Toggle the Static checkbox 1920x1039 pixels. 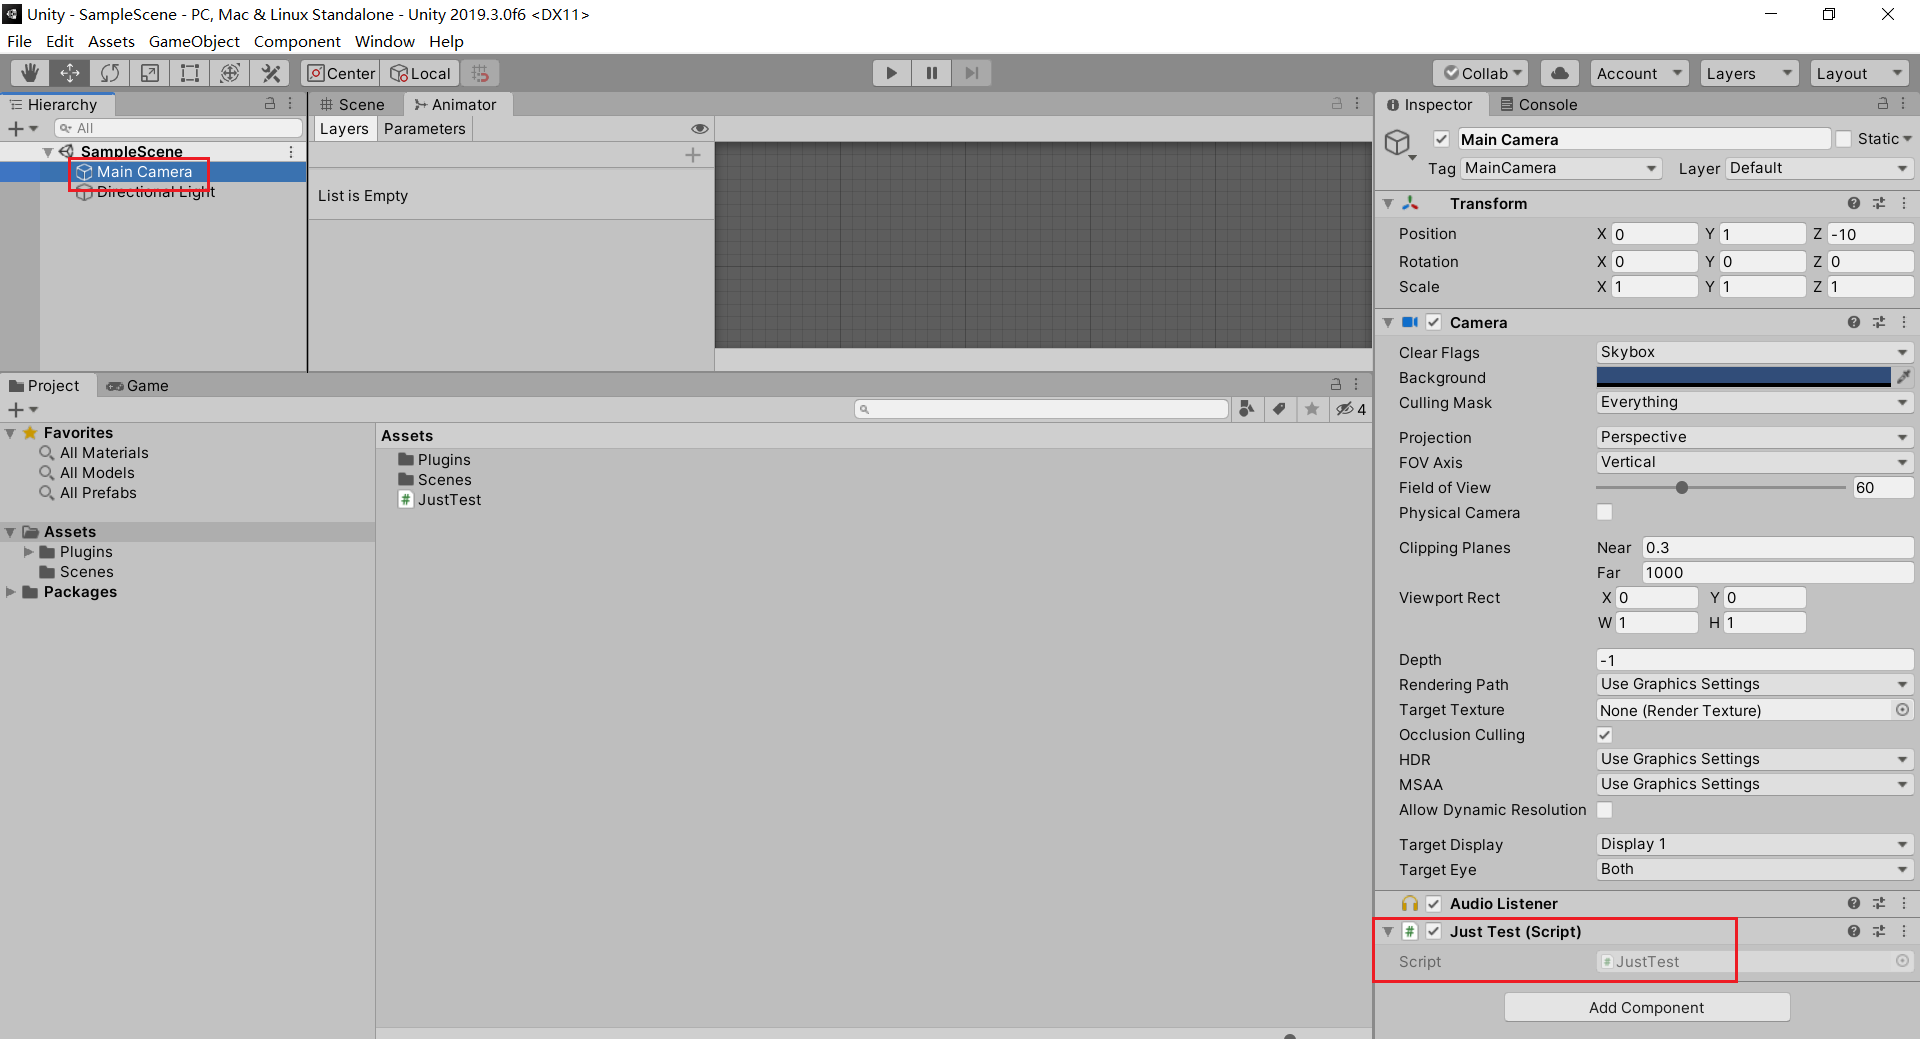pos(1844,139)
